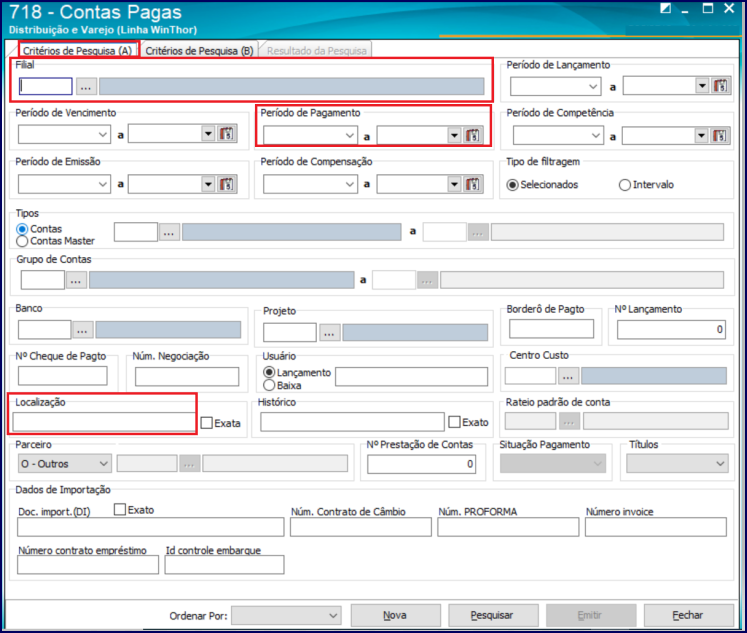Viewport: 747px width, 633px height.
Task: Click the Nº Prestação de Contas field
Action: (x=421, y=464)
